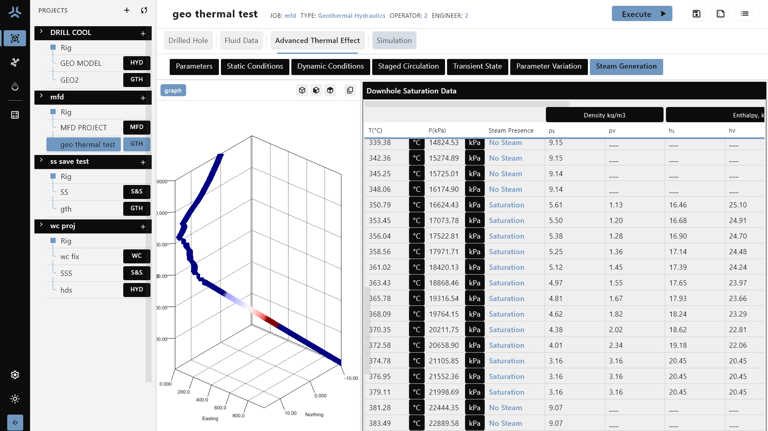Open the kPa unit selector for 21105.85
Viewport: 768px width, 431px height.
pyautogui.click(x=474, y=361)
